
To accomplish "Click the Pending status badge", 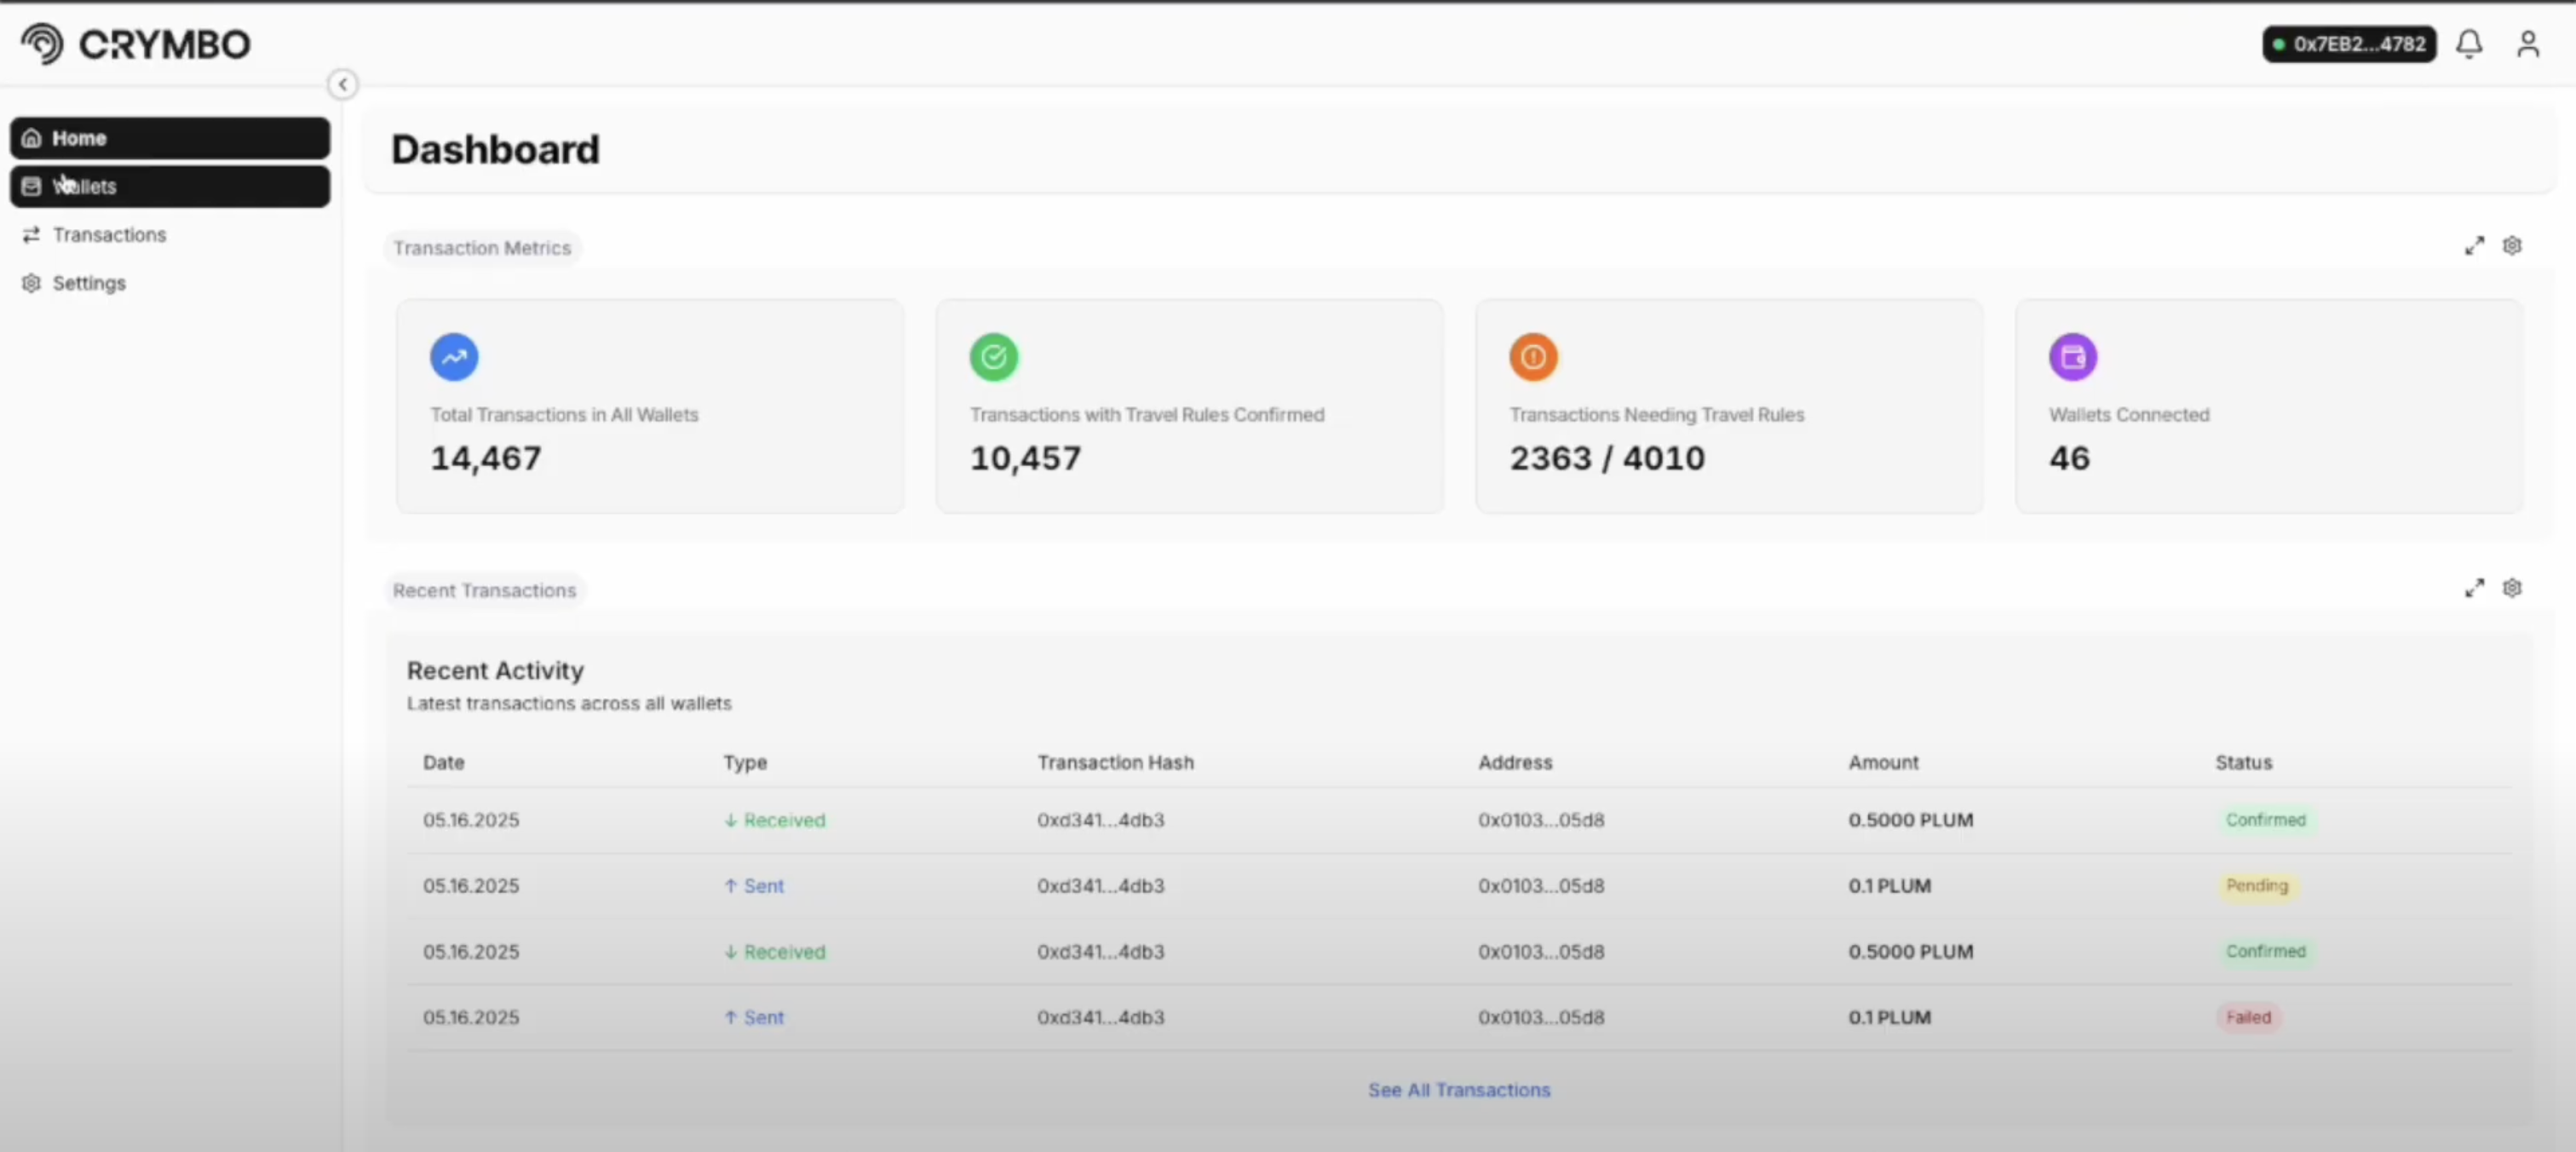I will [x=2256, y=886].
